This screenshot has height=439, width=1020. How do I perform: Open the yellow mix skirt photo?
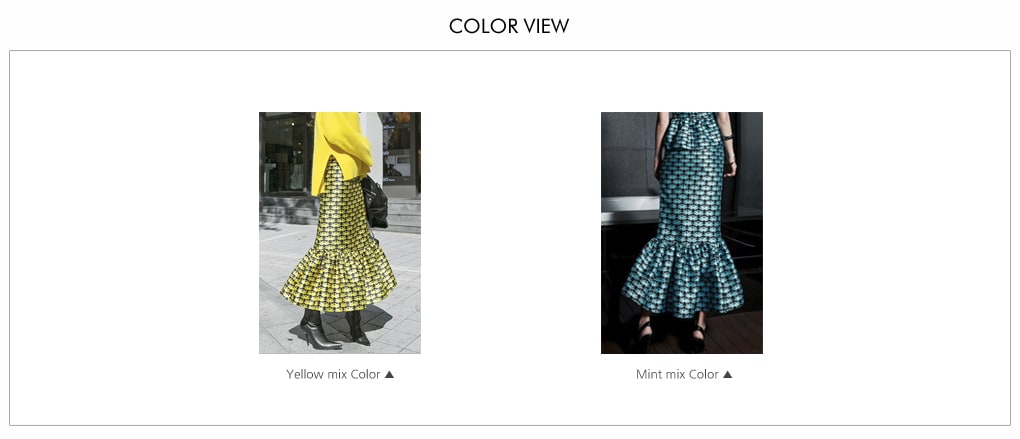(x=340, y=233)
